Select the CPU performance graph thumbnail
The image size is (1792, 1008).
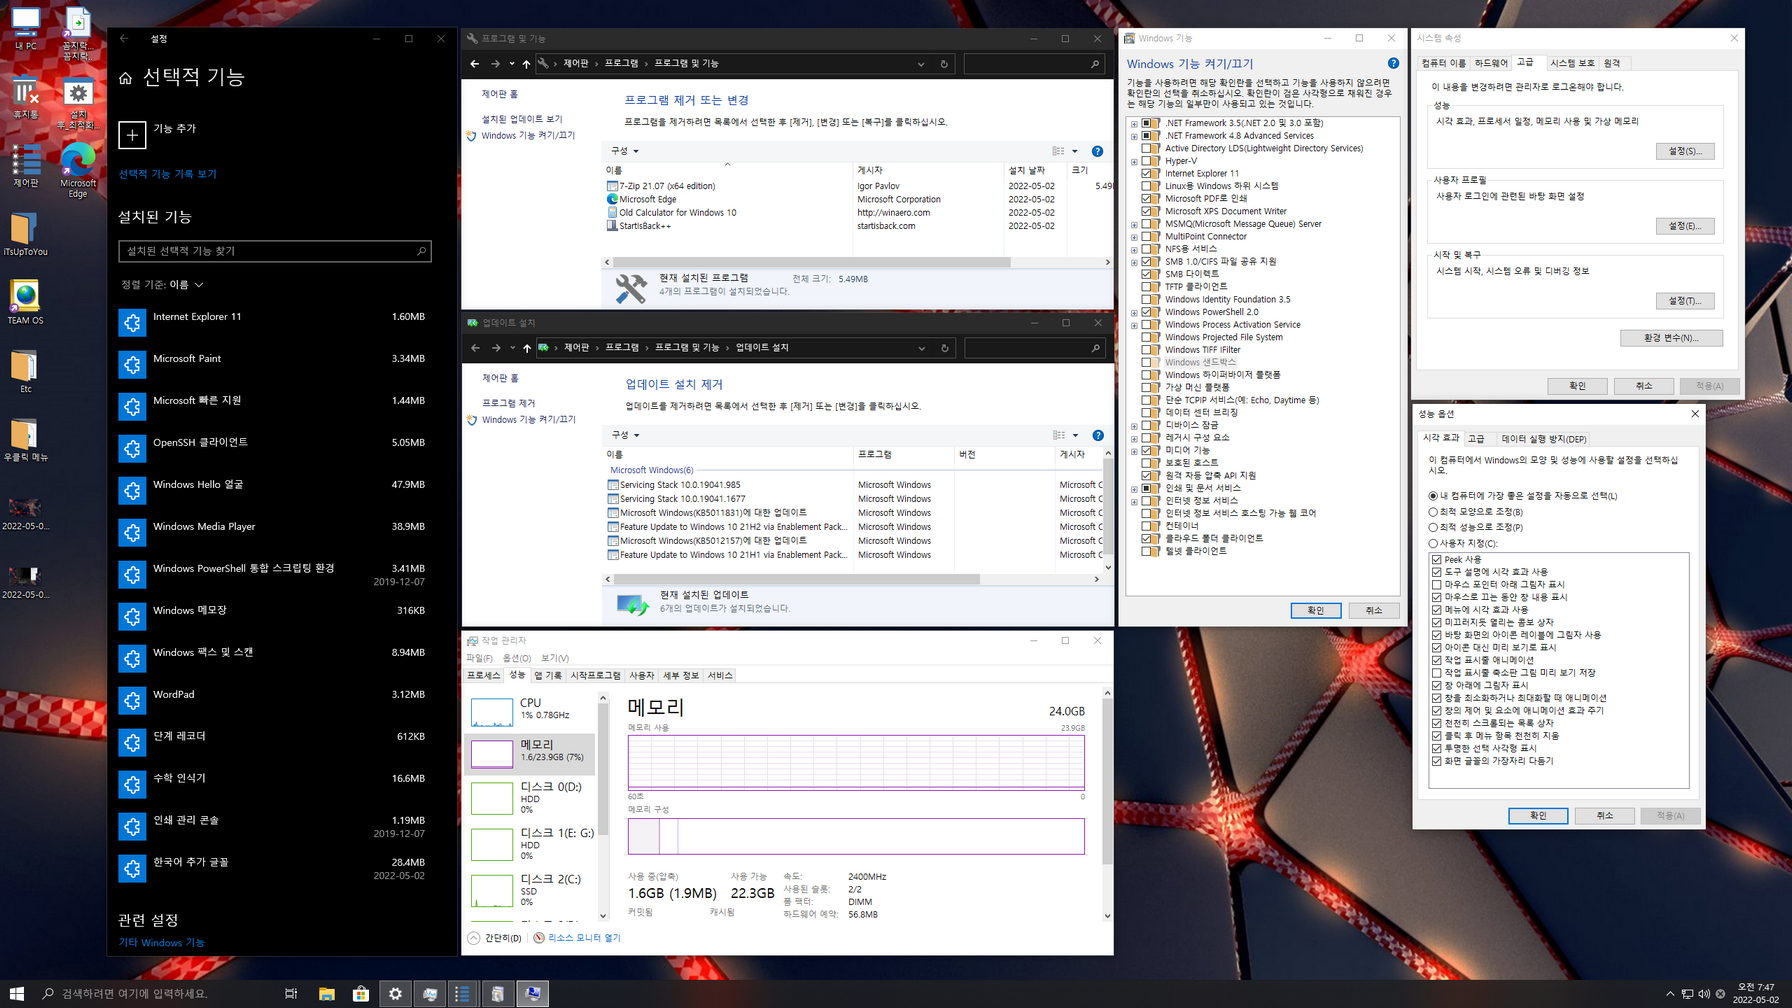pos(492,711)
